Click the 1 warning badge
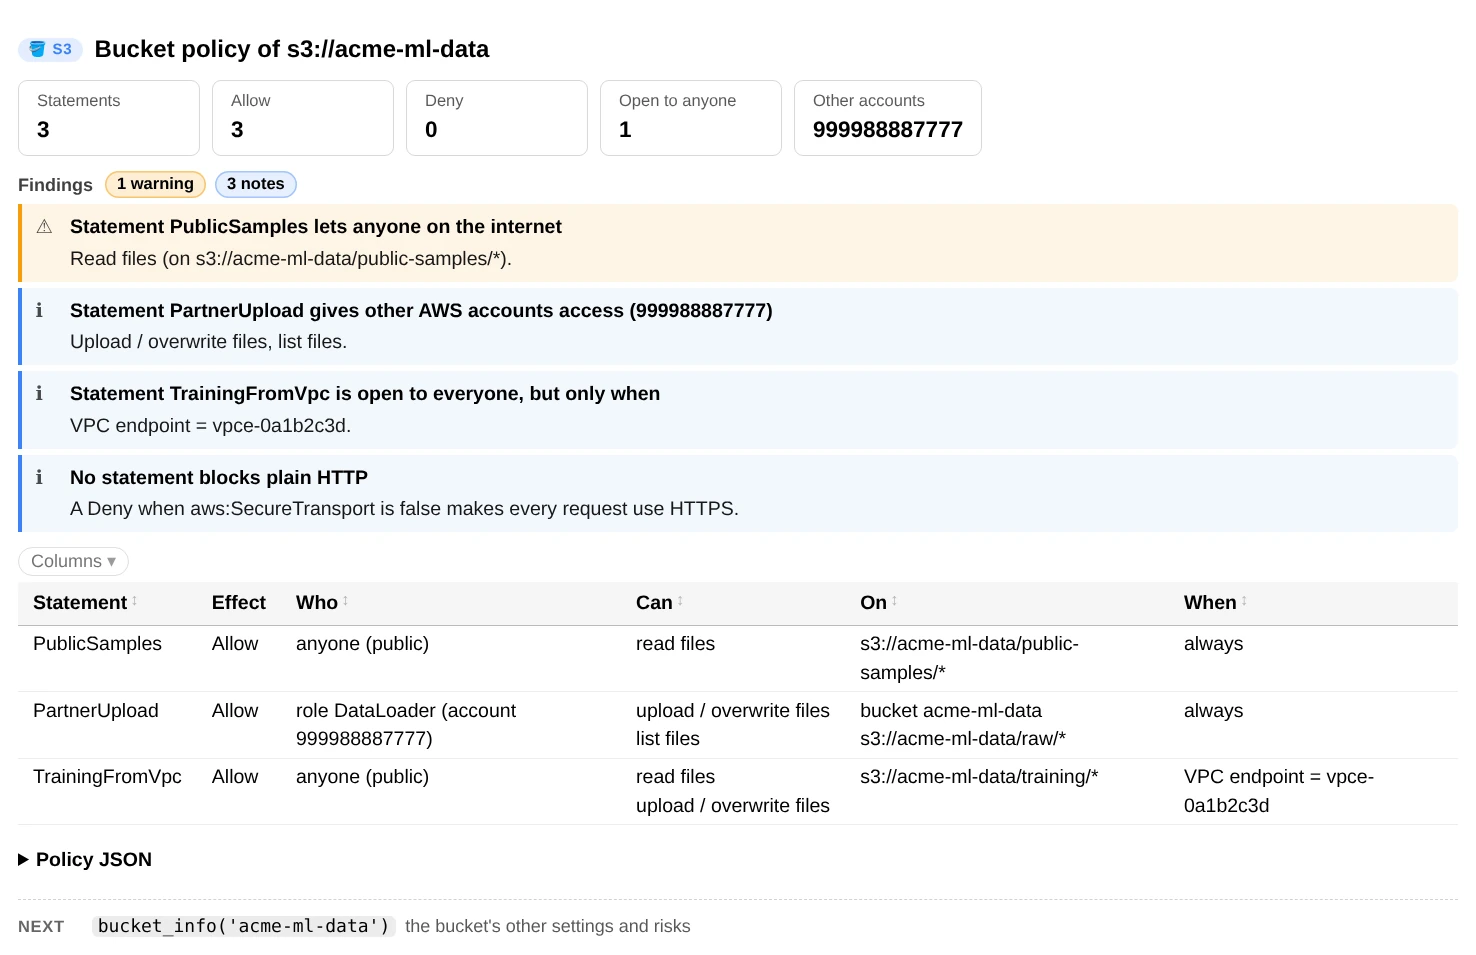 point(155,184)
